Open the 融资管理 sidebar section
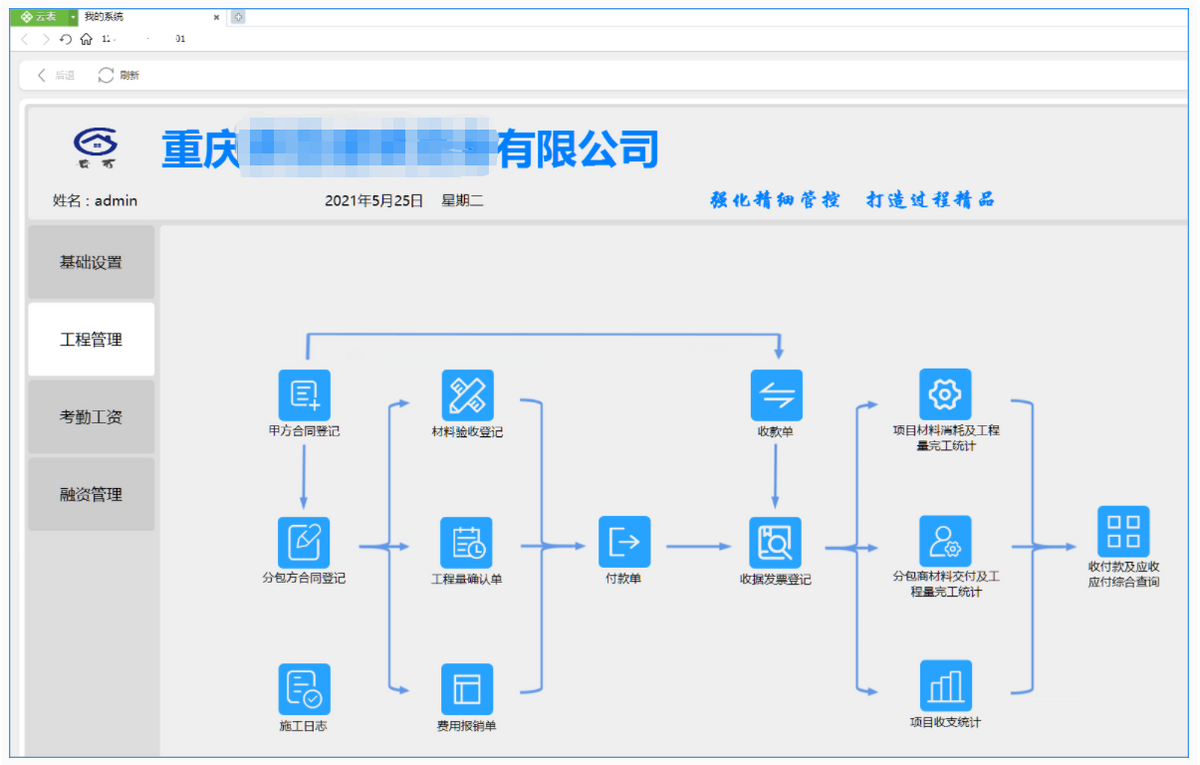Screen dimensions: 1200x765 click(91, 493)
